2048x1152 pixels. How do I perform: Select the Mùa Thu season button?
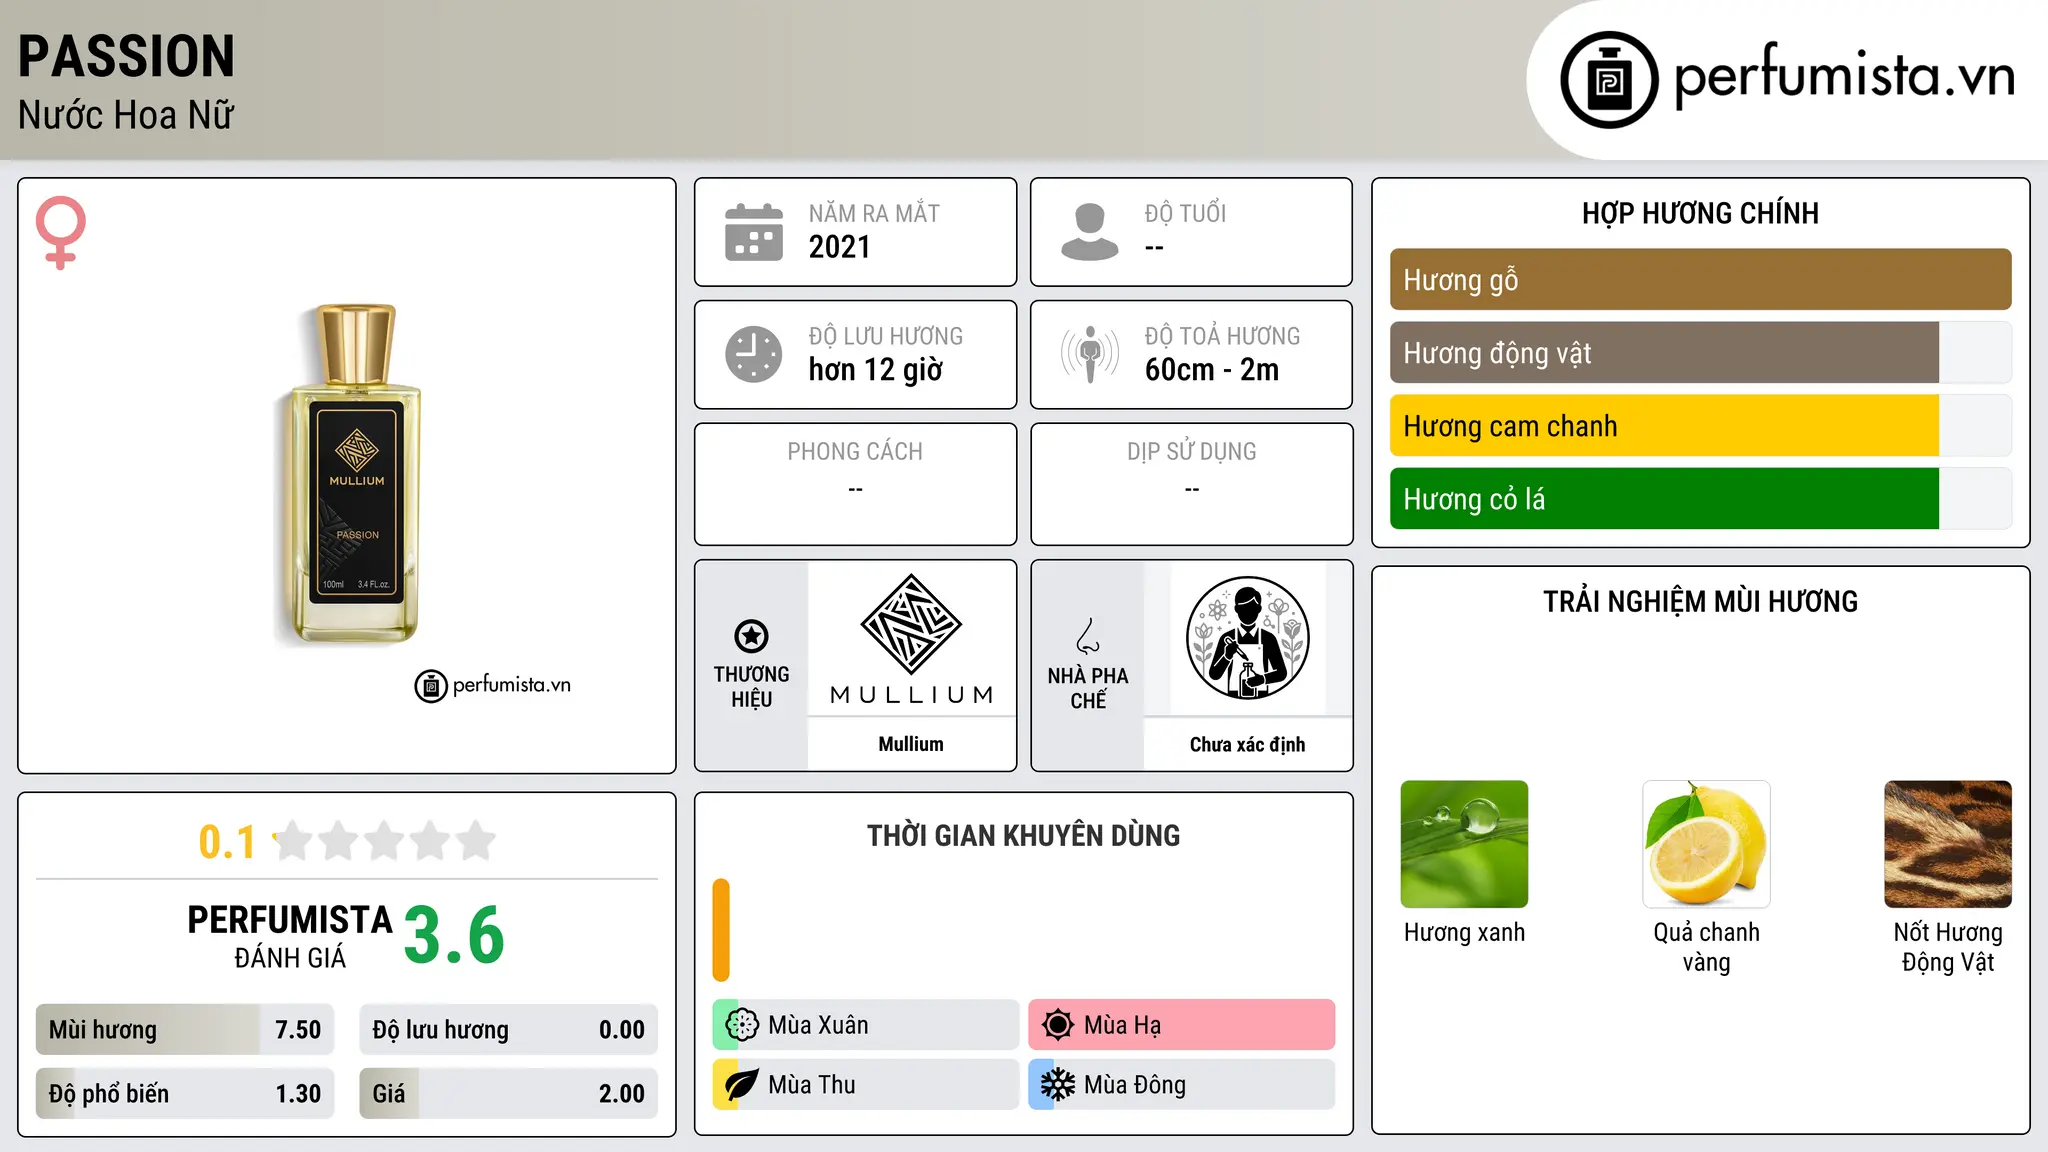(866, 1085)
